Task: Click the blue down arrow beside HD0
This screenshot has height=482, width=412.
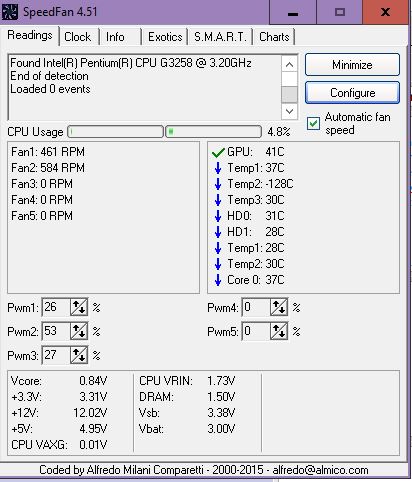Action: pos(218,216)
